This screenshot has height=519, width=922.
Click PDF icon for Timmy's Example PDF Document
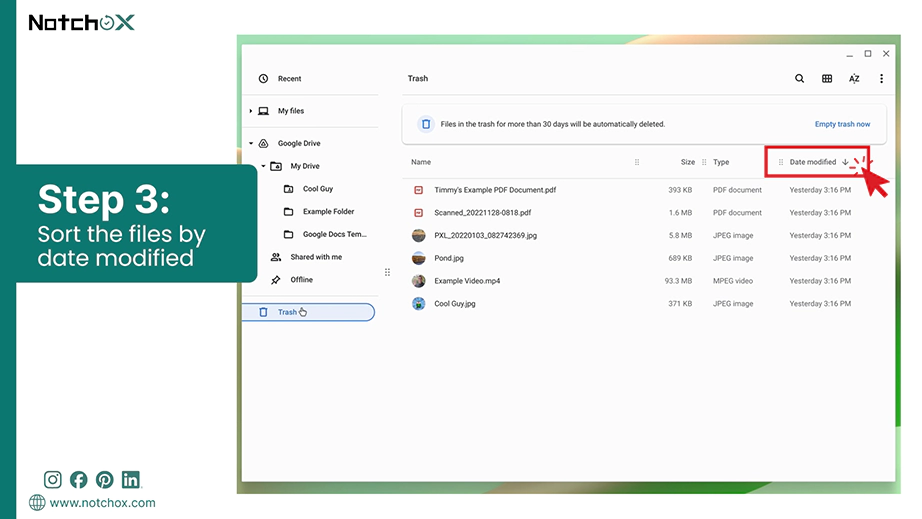pyautogui.click(x=418, y=190)
